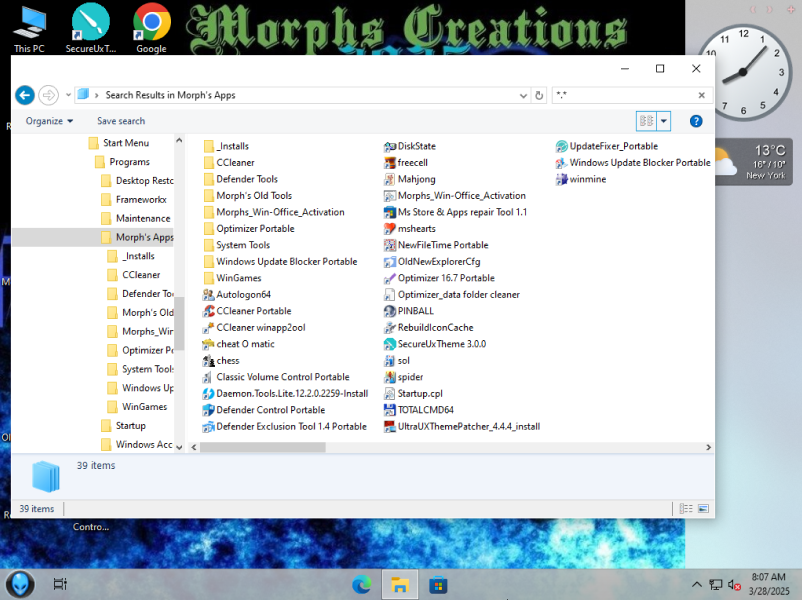
Task: Click the horizontal scrollbar right arrow
Action: (x=708, y=448)
